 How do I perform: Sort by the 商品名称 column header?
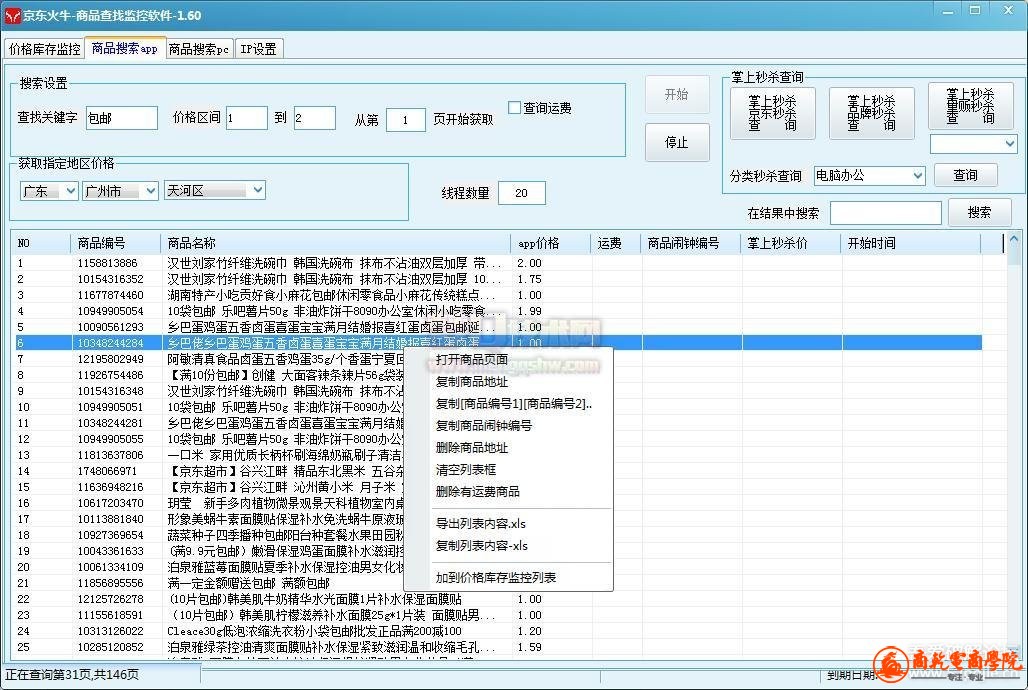click(335, 243)
